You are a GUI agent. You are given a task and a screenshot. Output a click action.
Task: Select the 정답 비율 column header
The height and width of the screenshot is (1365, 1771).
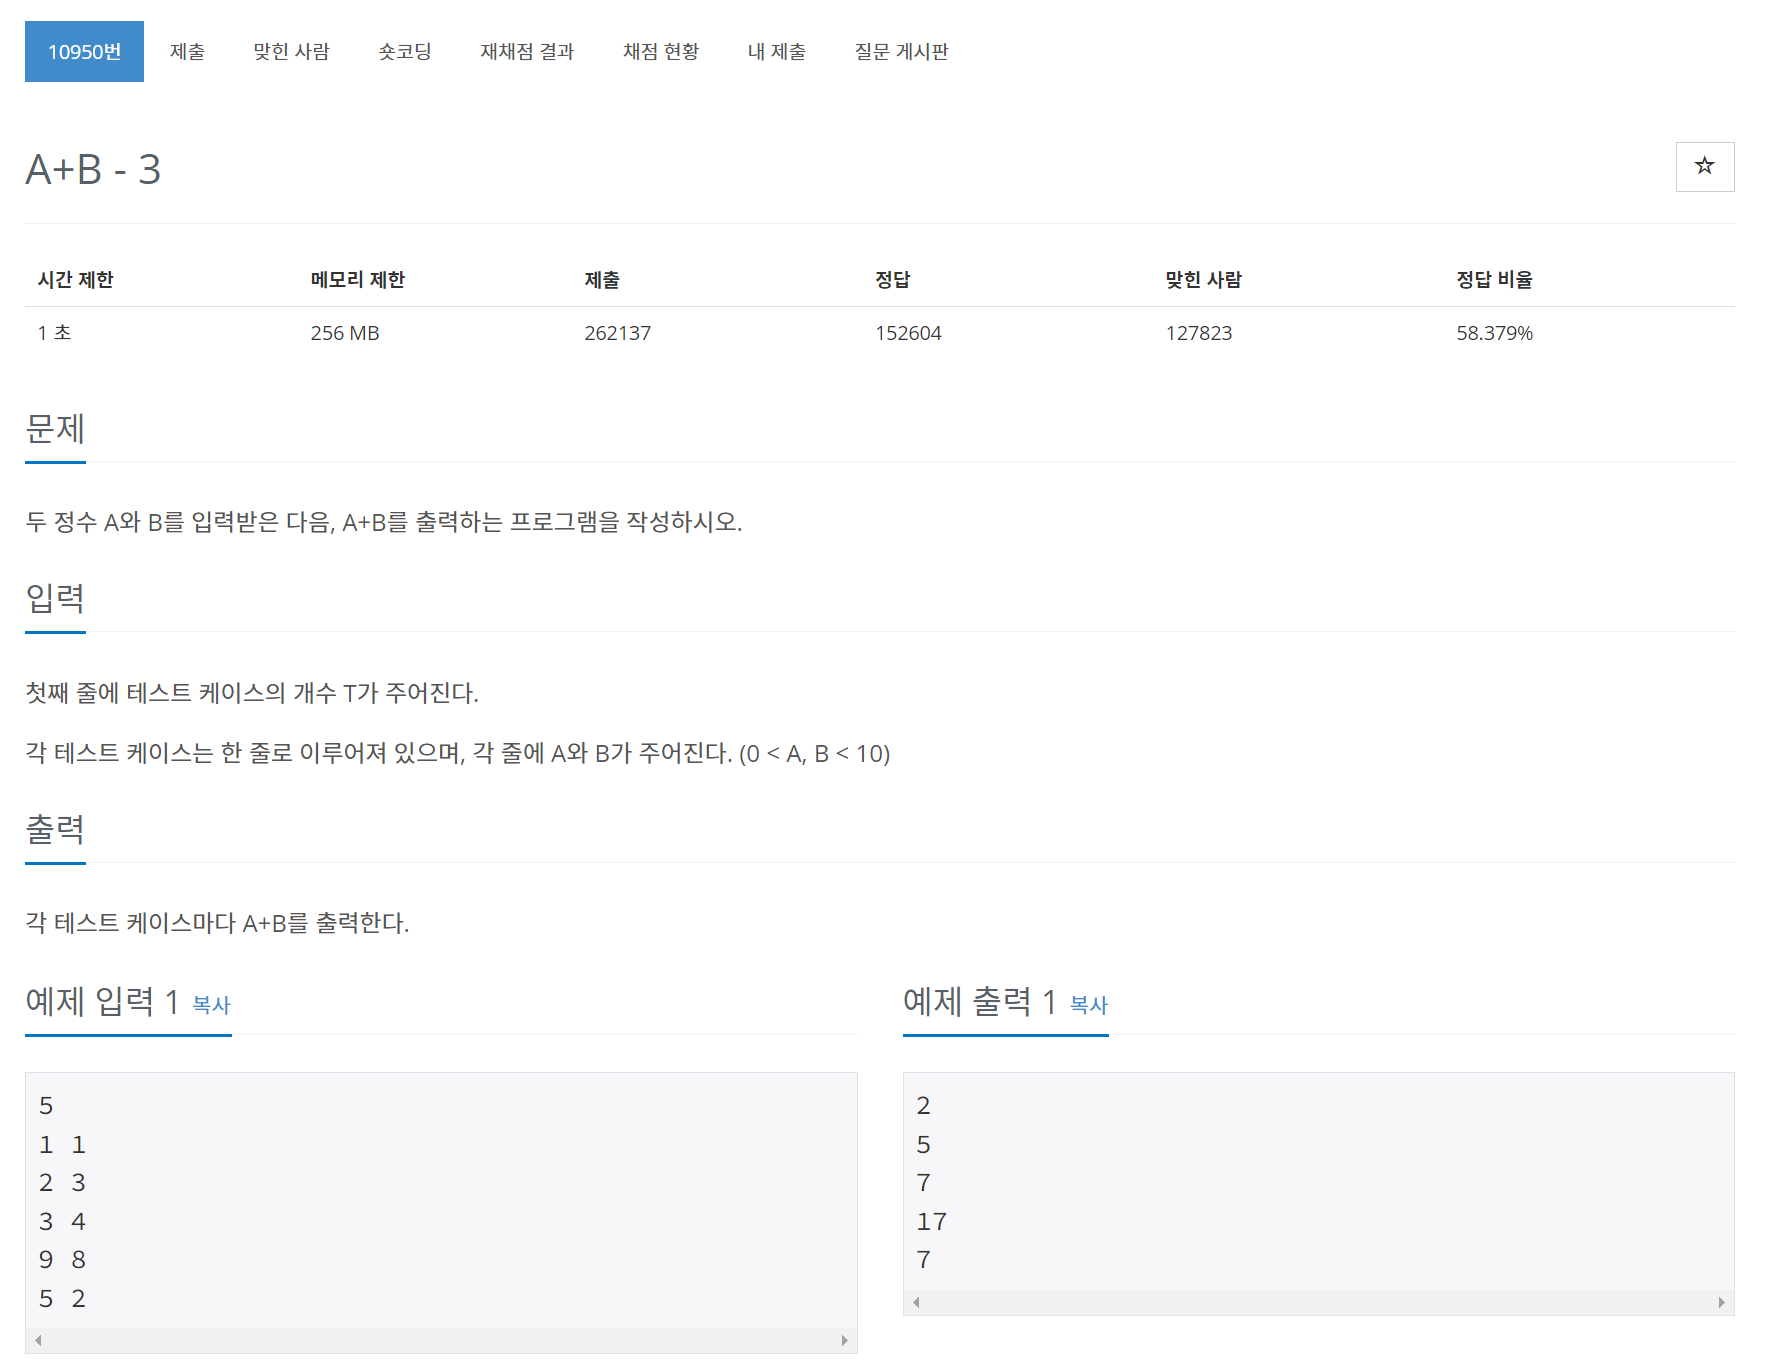pyautogui.click(x=1494, y=280)
